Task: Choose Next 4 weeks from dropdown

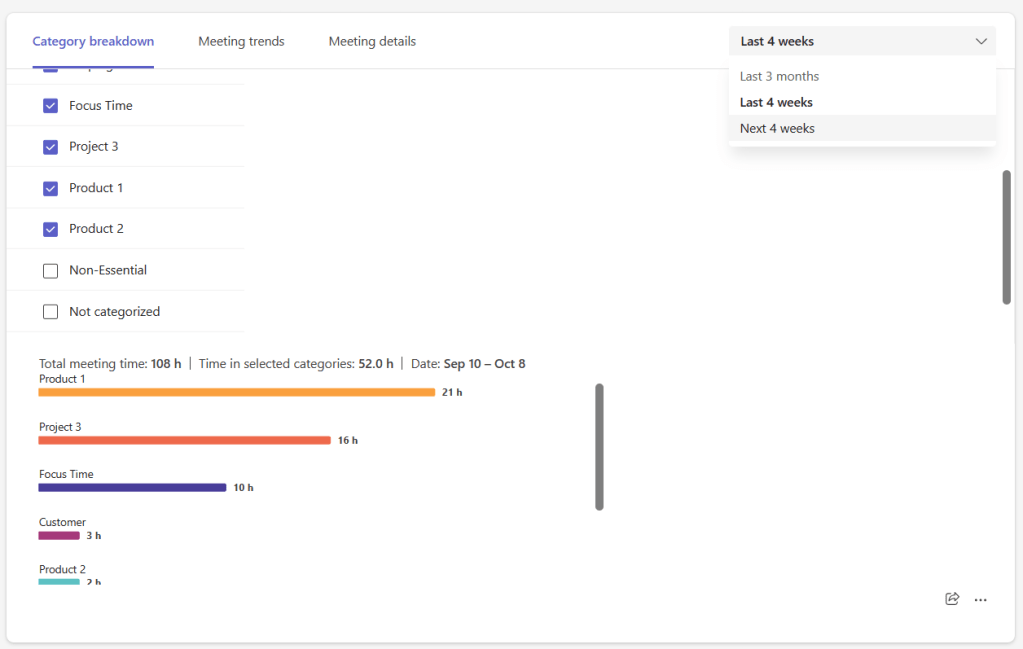Action: pos(777,128)
